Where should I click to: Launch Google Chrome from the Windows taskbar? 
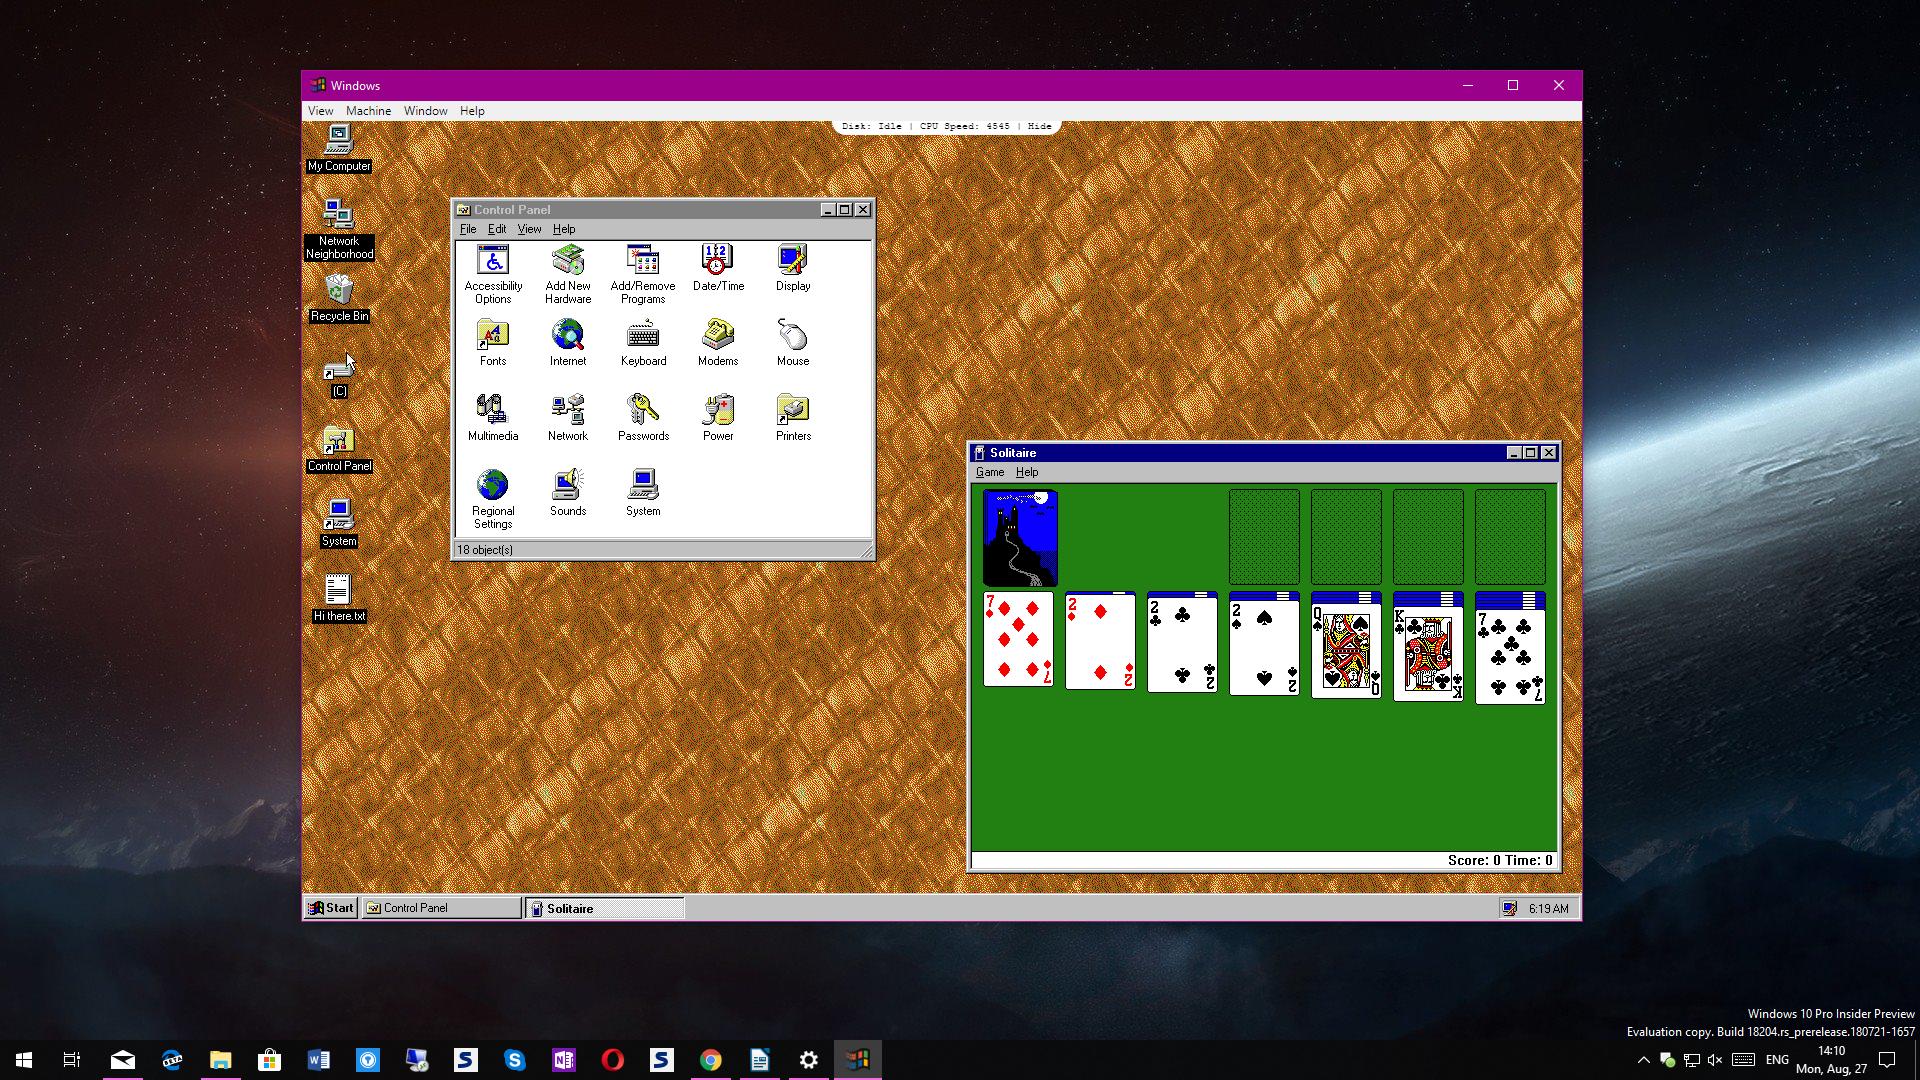[711, 1059]
